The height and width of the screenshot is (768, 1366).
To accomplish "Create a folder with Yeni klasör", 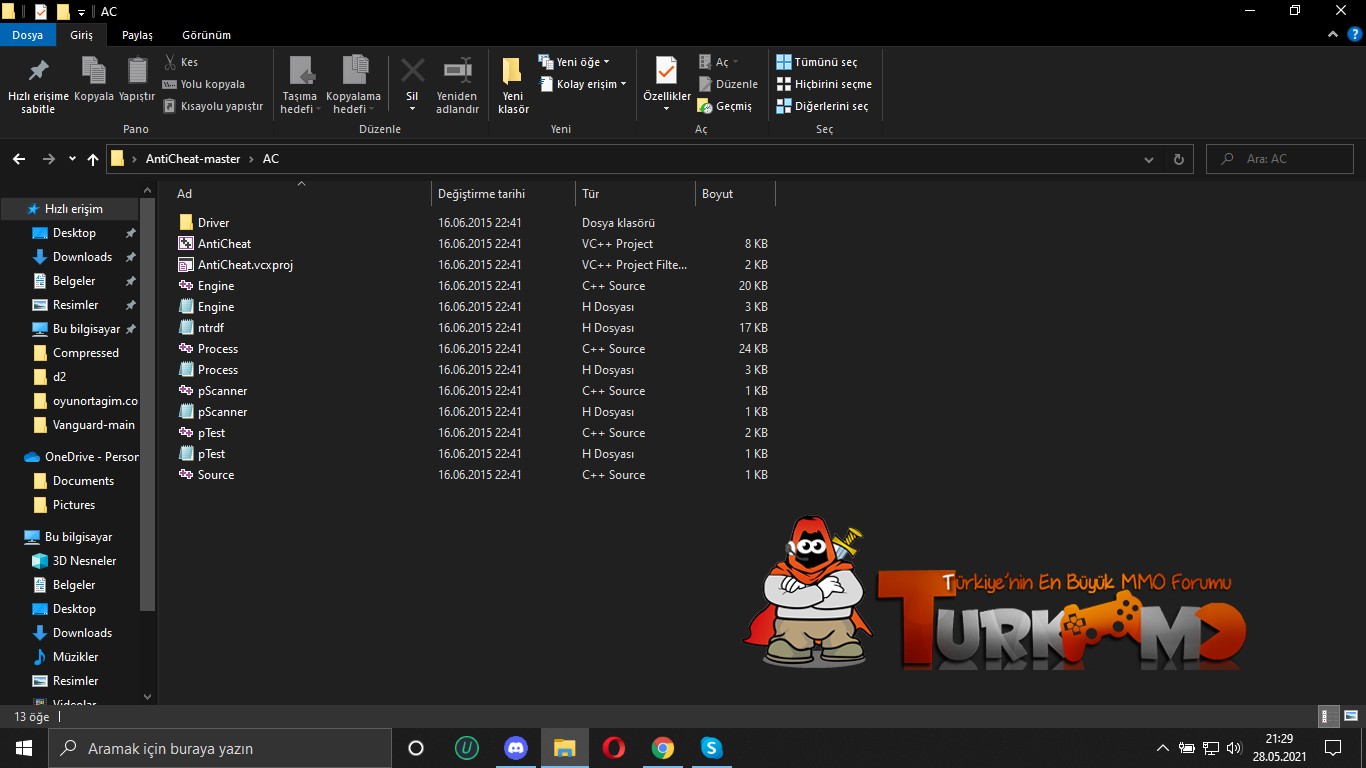I will (513, 84).
